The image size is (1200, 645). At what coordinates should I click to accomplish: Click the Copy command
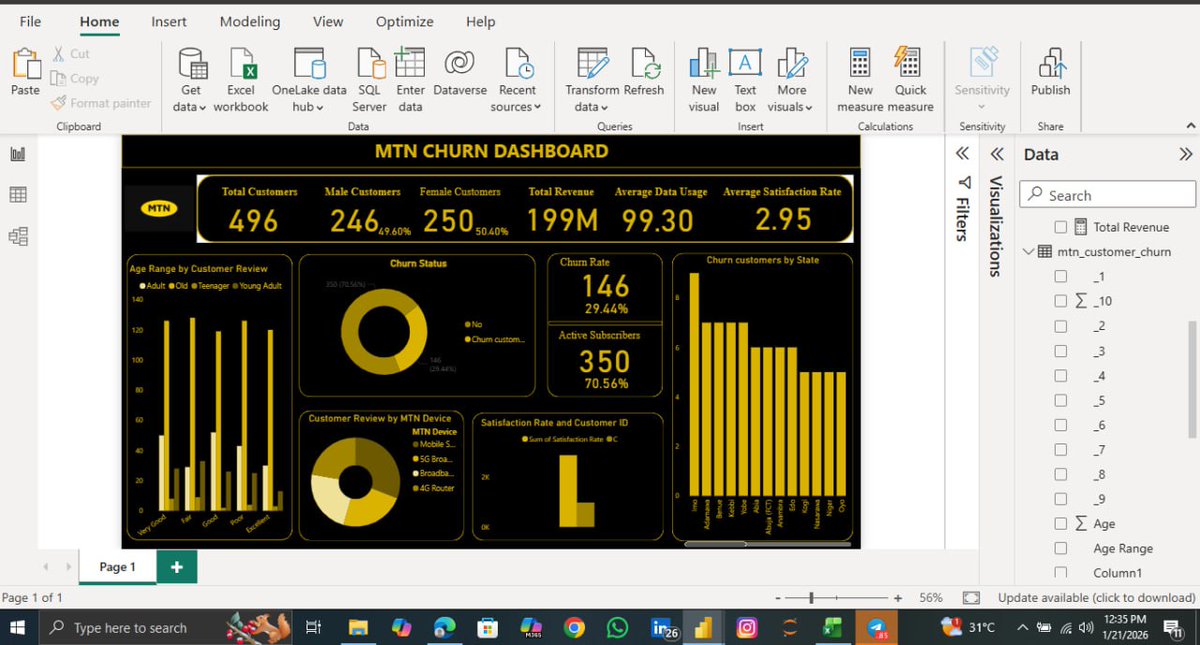(75, 78)
